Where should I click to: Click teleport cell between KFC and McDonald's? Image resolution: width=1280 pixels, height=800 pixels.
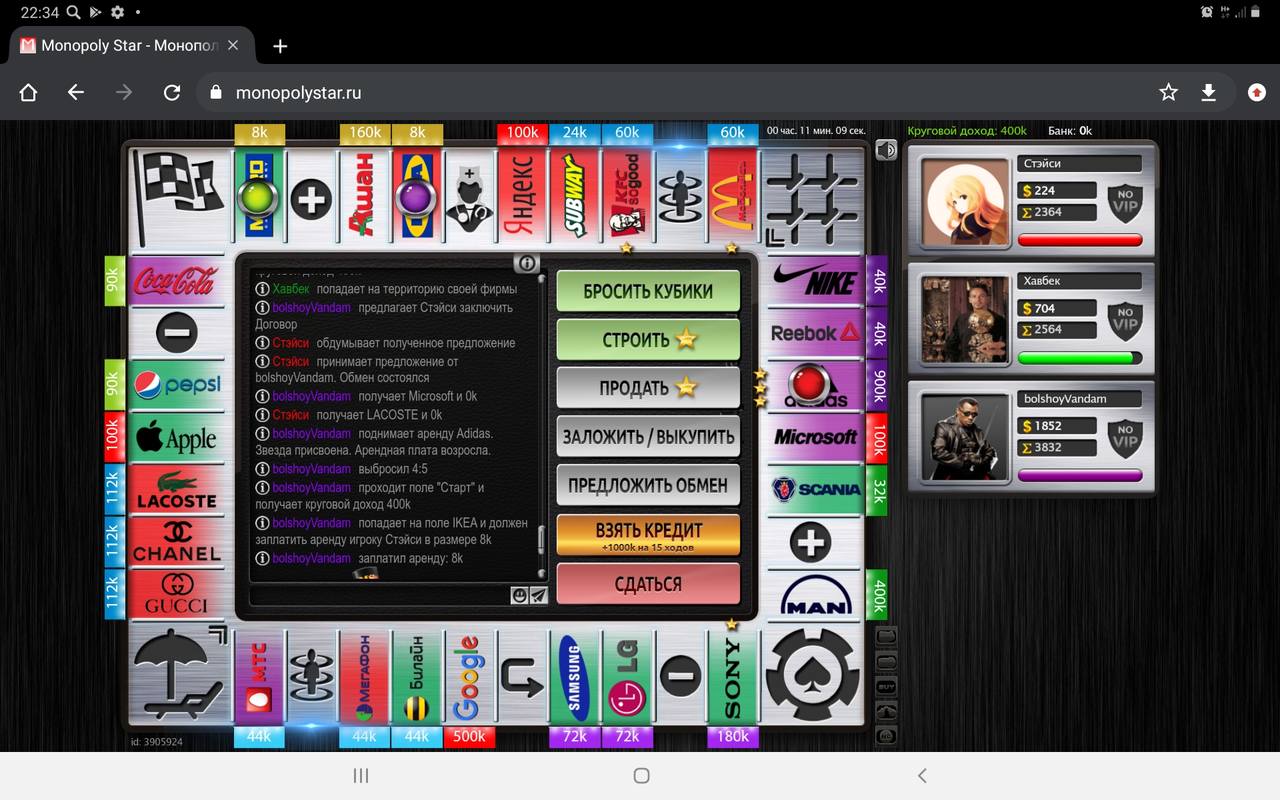[x=680, y=195]
